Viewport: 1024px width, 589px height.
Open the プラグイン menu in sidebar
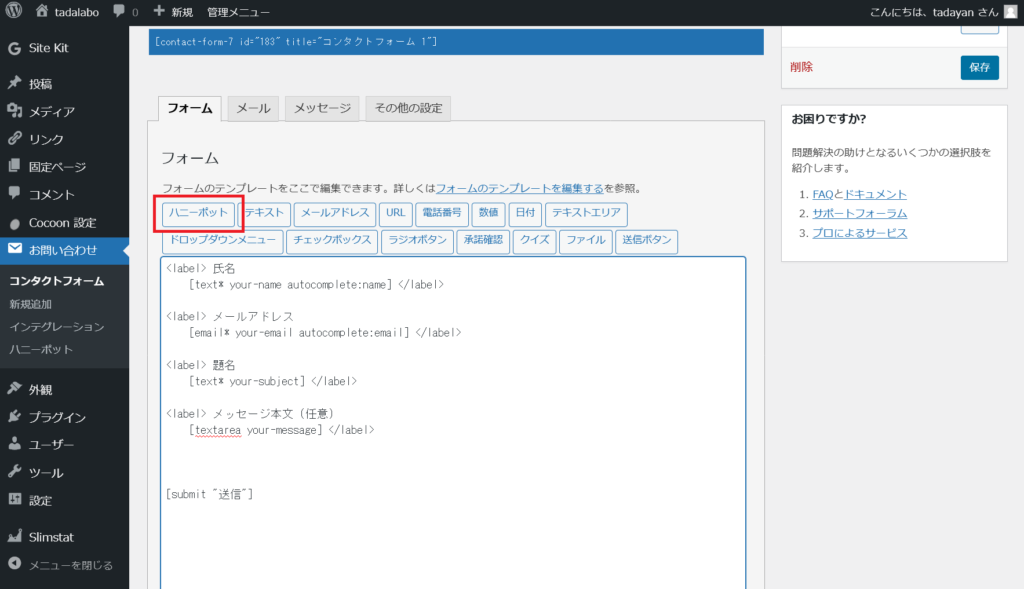(x=57, y=417)
